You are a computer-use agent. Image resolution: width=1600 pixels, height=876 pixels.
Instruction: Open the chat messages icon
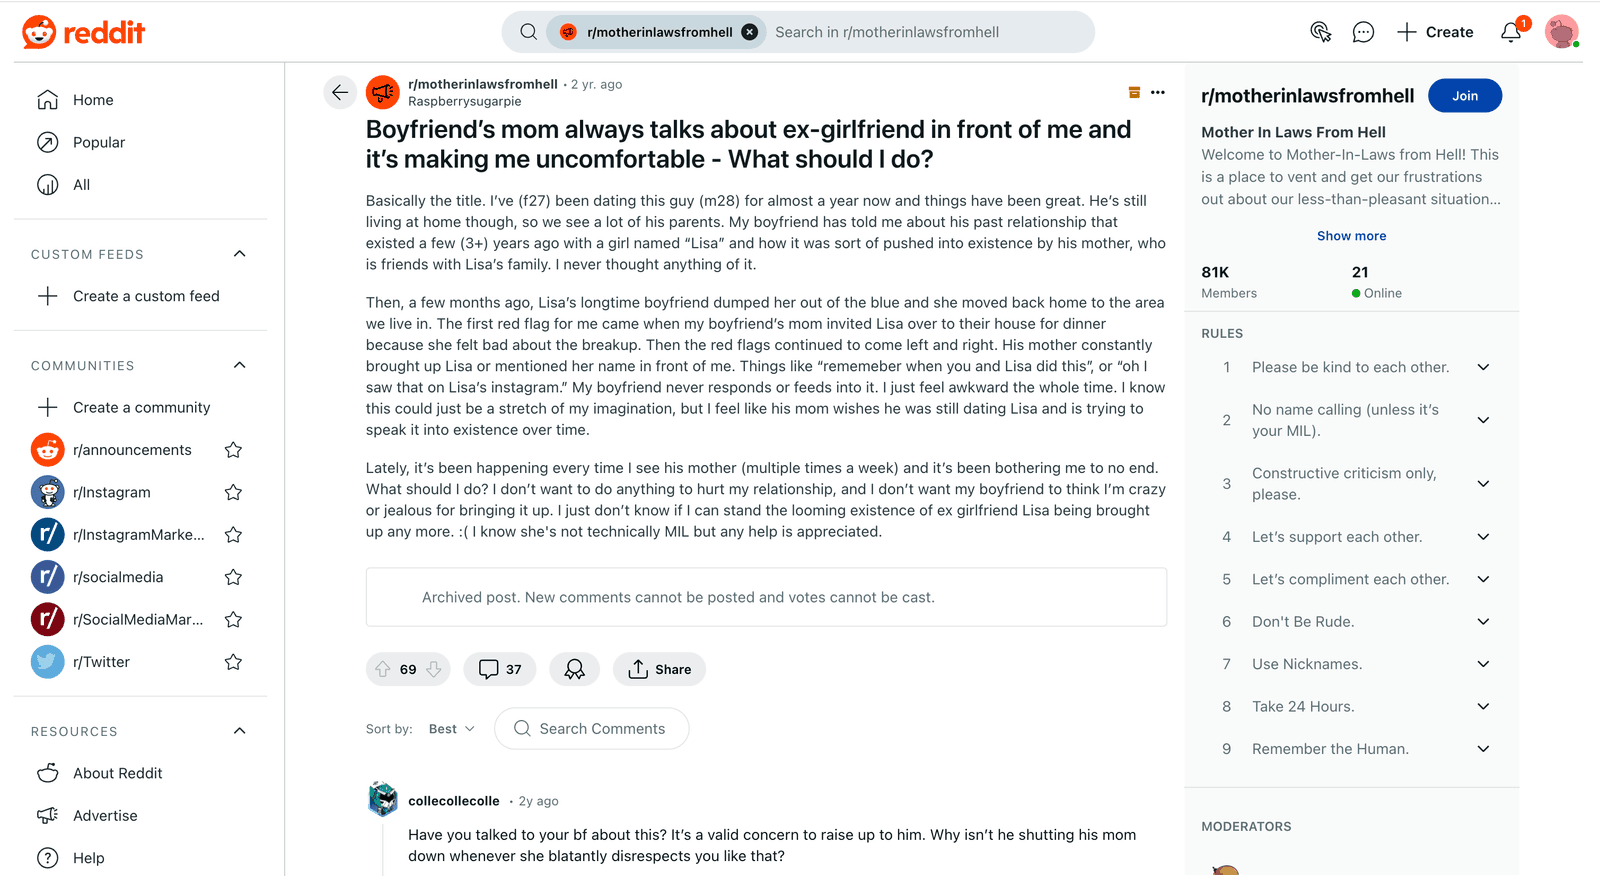[1363, 32]
